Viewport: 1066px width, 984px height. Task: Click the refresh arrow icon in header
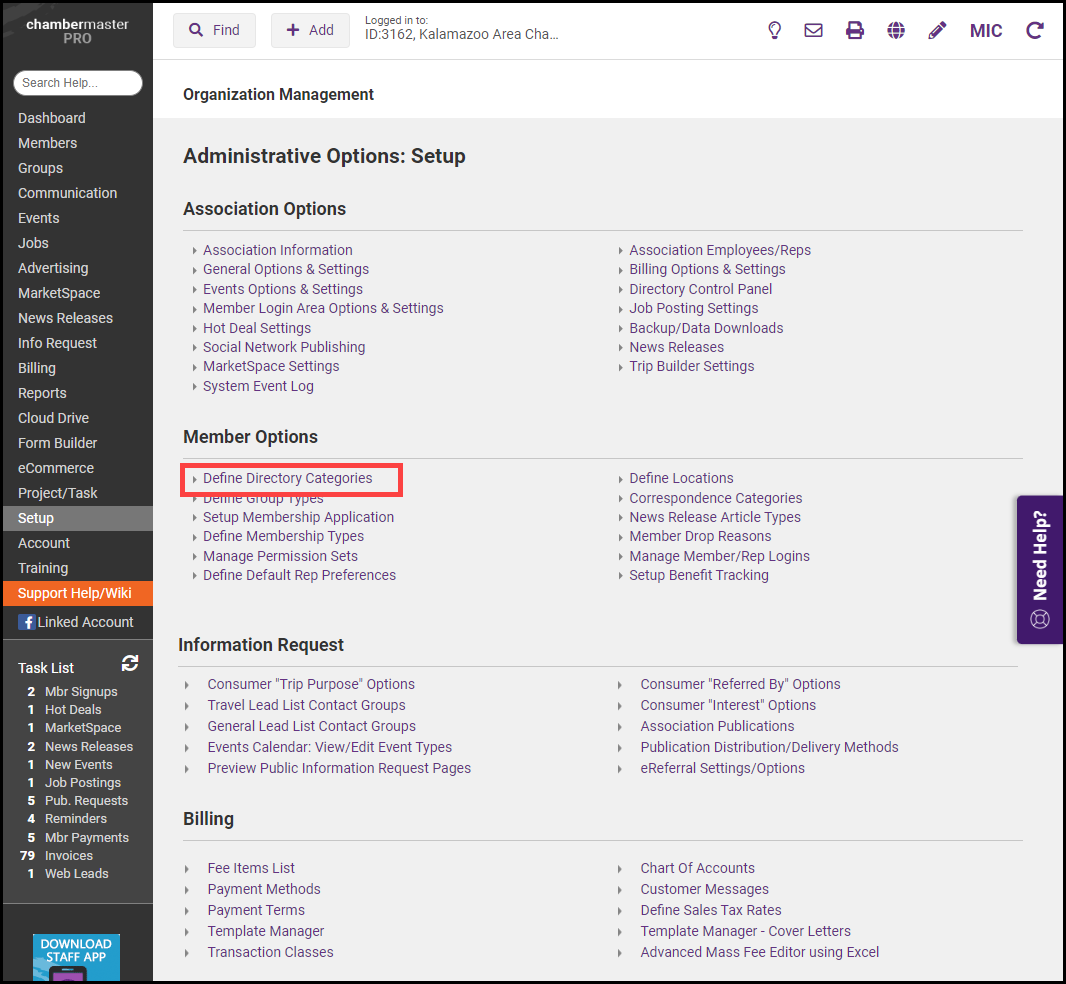pos(1035,30)
